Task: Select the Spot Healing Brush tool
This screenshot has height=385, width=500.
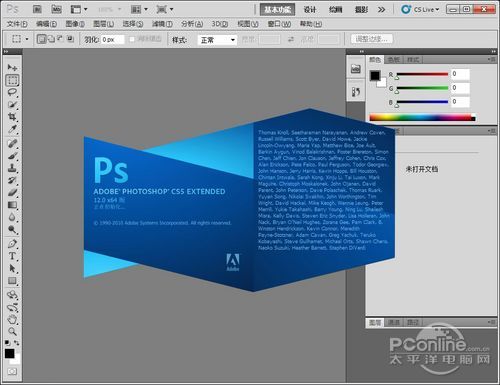Action: point(12,144)
